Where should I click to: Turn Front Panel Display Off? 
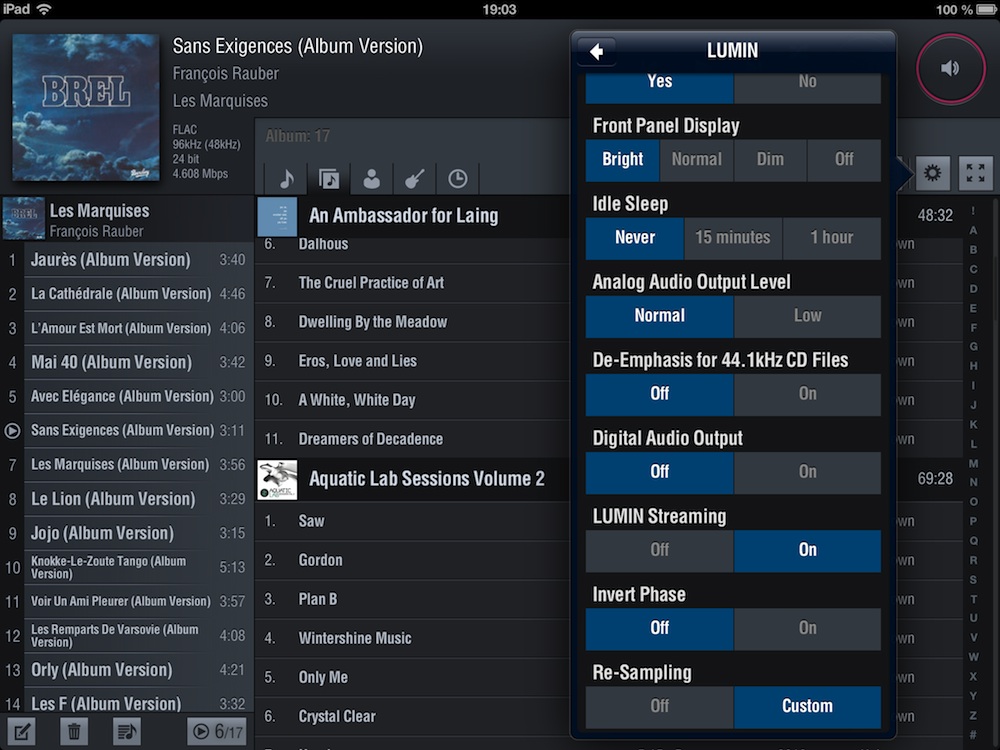(x=844, y=160)
